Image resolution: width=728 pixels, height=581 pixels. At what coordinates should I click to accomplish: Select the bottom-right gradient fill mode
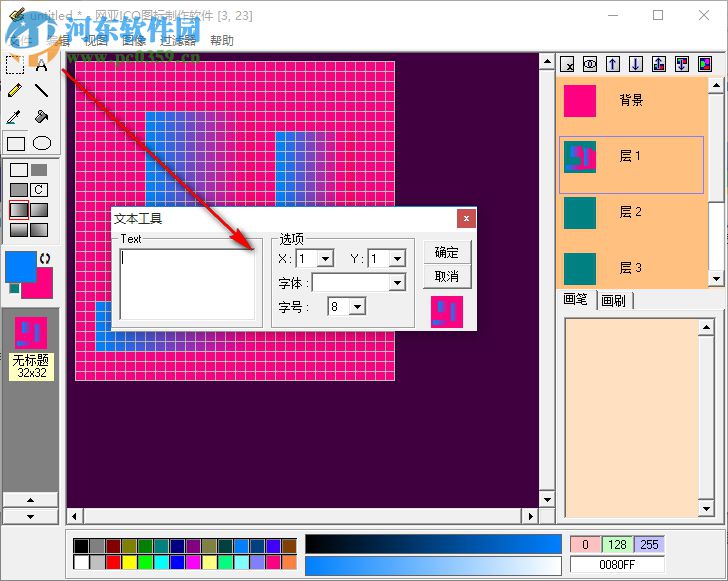click(x=39, y=230)
